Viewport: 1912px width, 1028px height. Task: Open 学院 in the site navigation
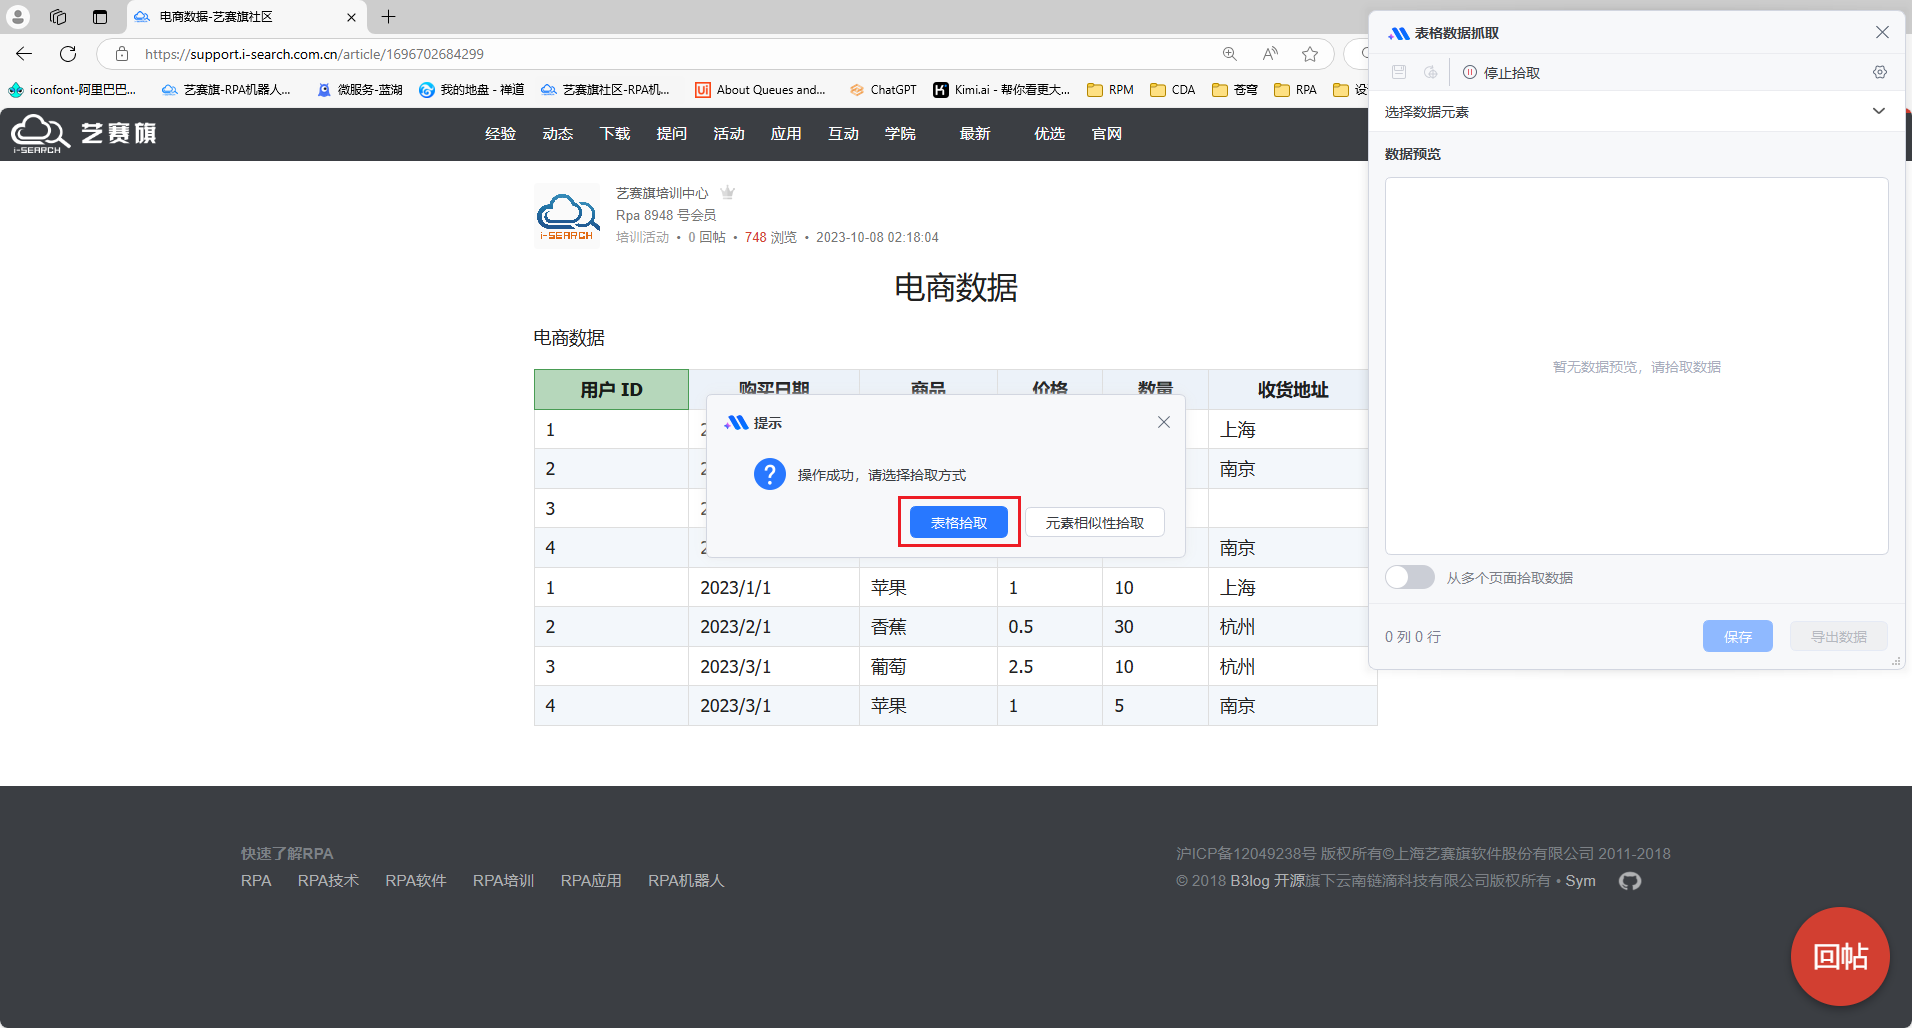coord(900,134)
